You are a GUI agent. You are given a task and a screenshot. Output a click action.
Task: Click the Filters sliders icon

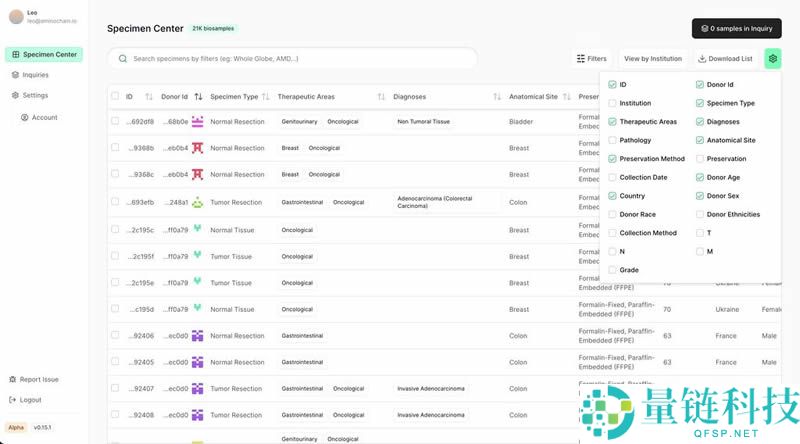point(581,59)
